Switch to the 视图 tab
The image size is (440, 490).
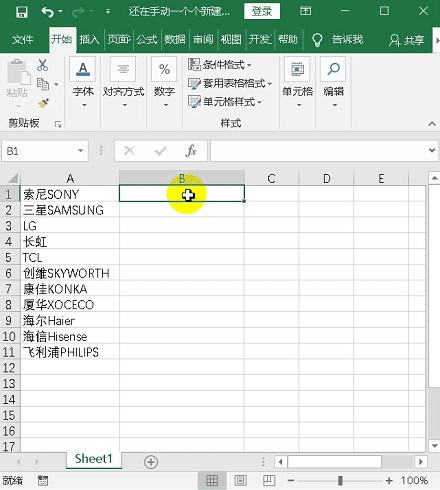231,40
